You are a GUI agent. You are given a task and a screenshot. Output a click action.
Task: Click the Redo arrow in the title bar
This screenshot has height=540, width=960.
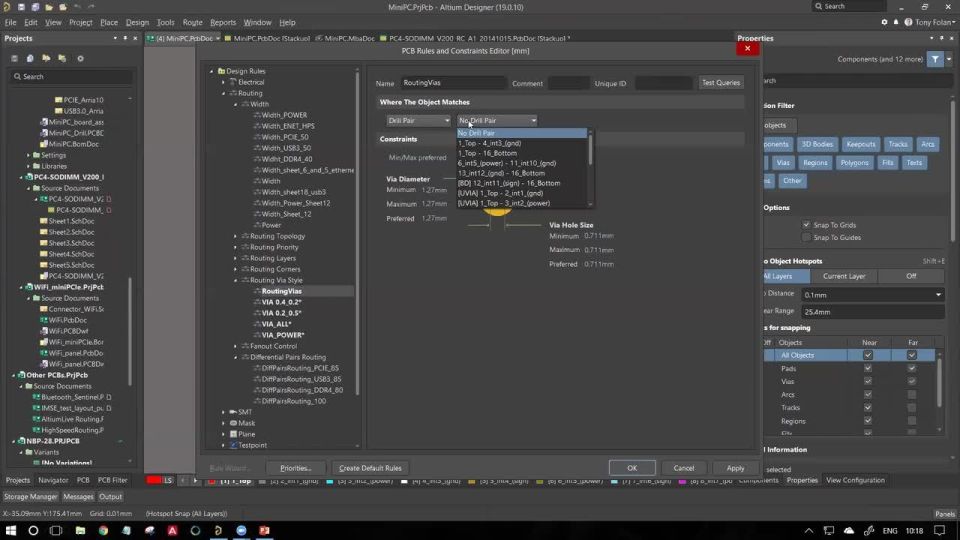[91, 7]
